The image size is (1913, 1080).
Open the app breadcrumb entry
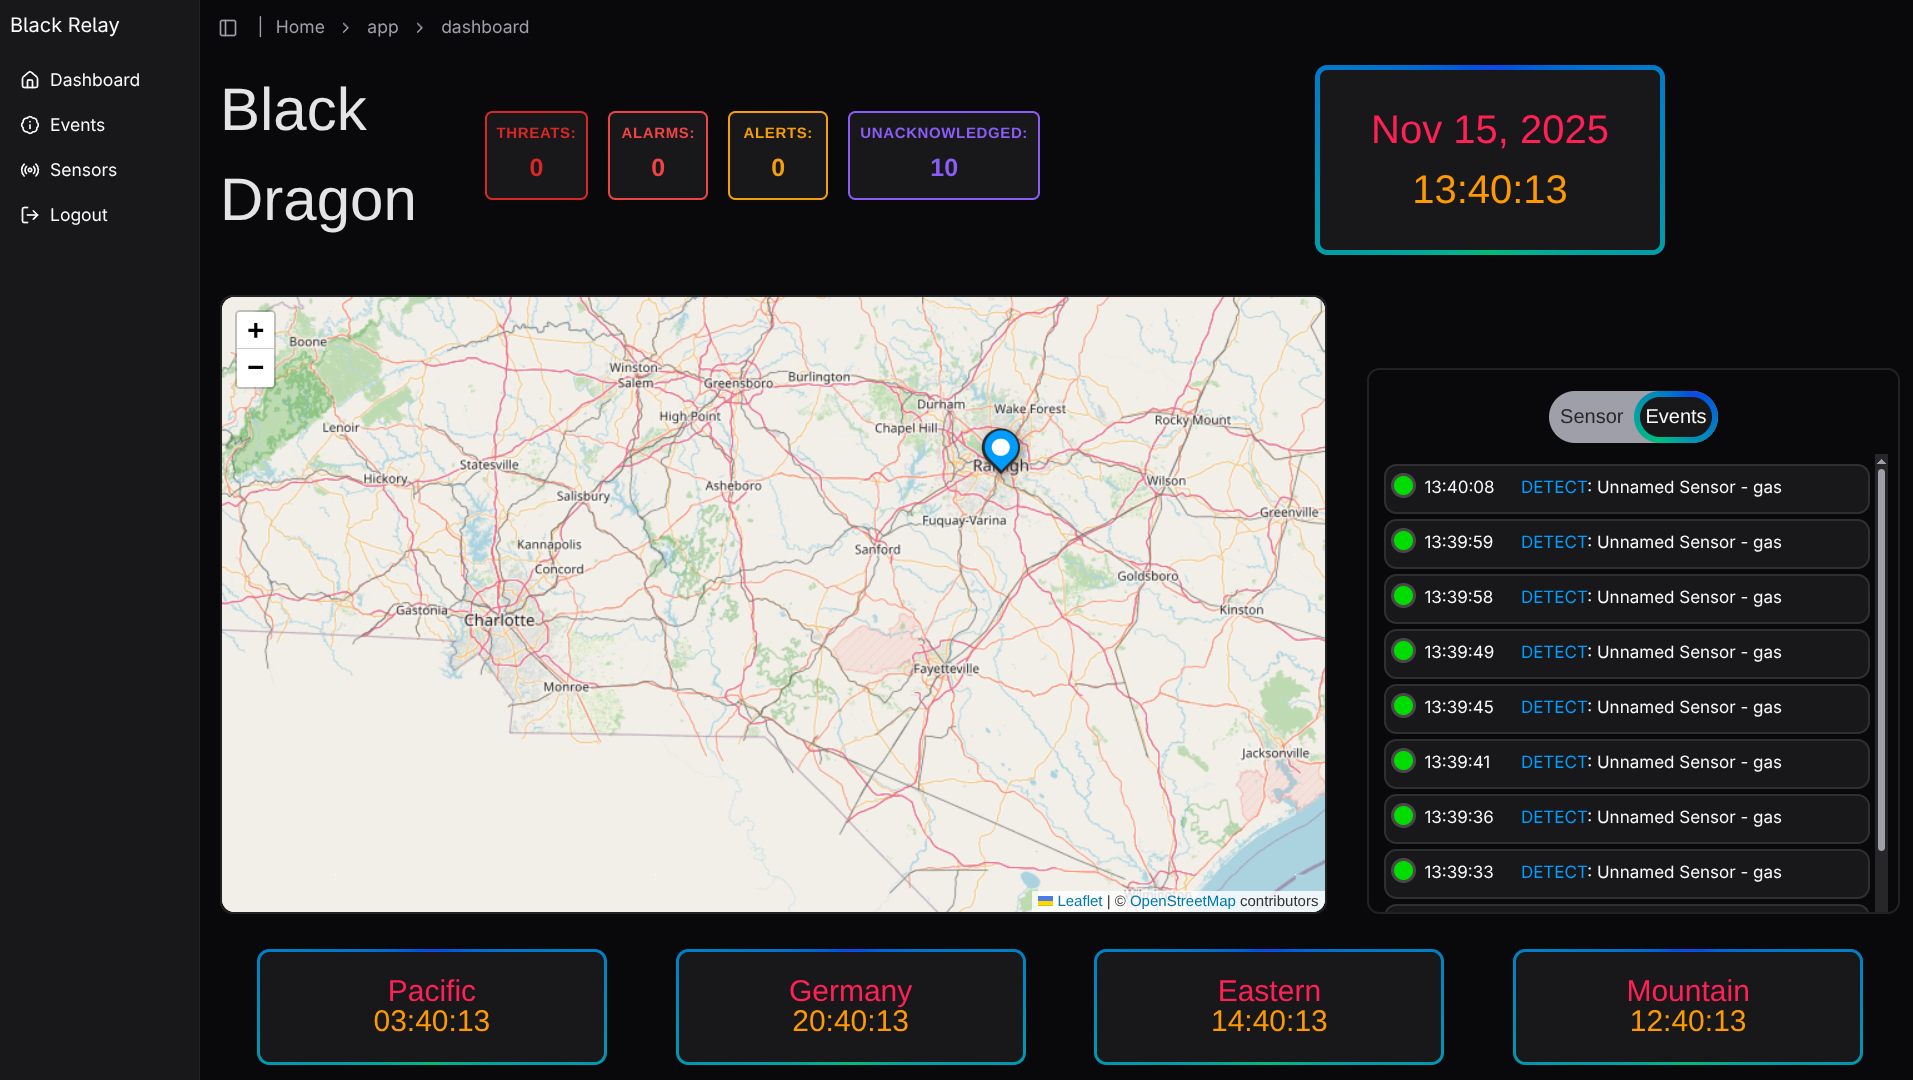(383, 27)
